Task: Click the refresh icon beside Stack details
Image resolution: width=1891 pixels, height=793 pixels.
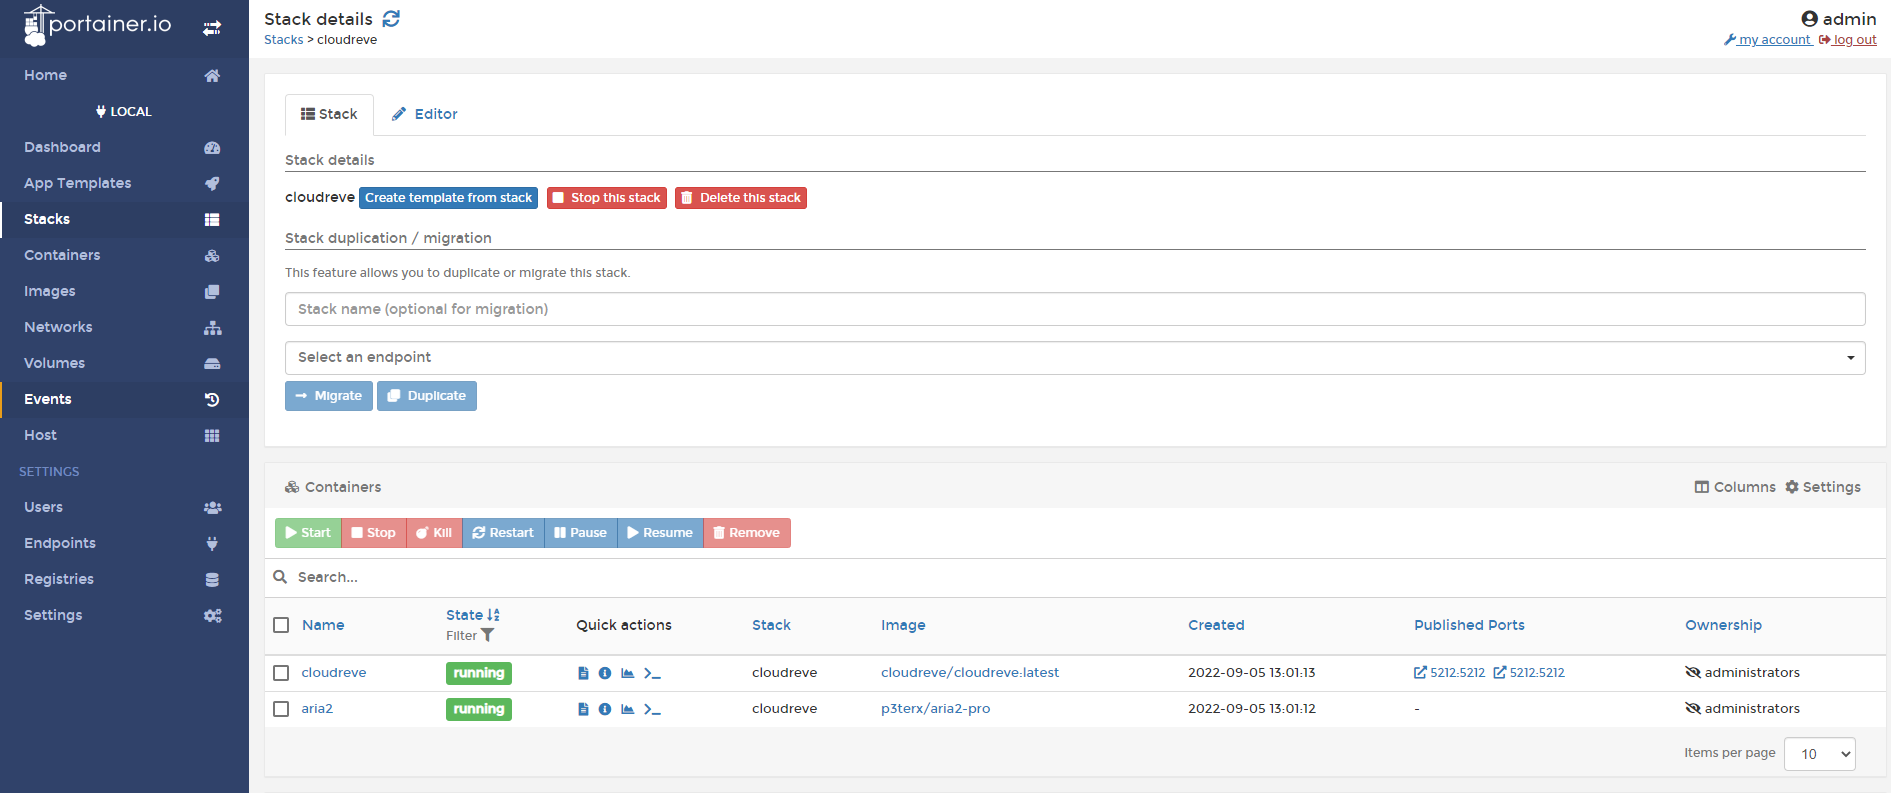Action: 391,19
